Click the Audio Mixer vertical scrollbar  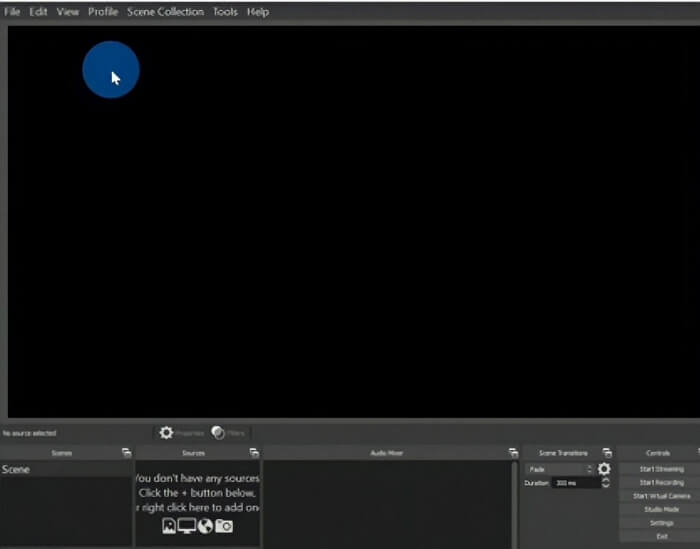(515, 504)
